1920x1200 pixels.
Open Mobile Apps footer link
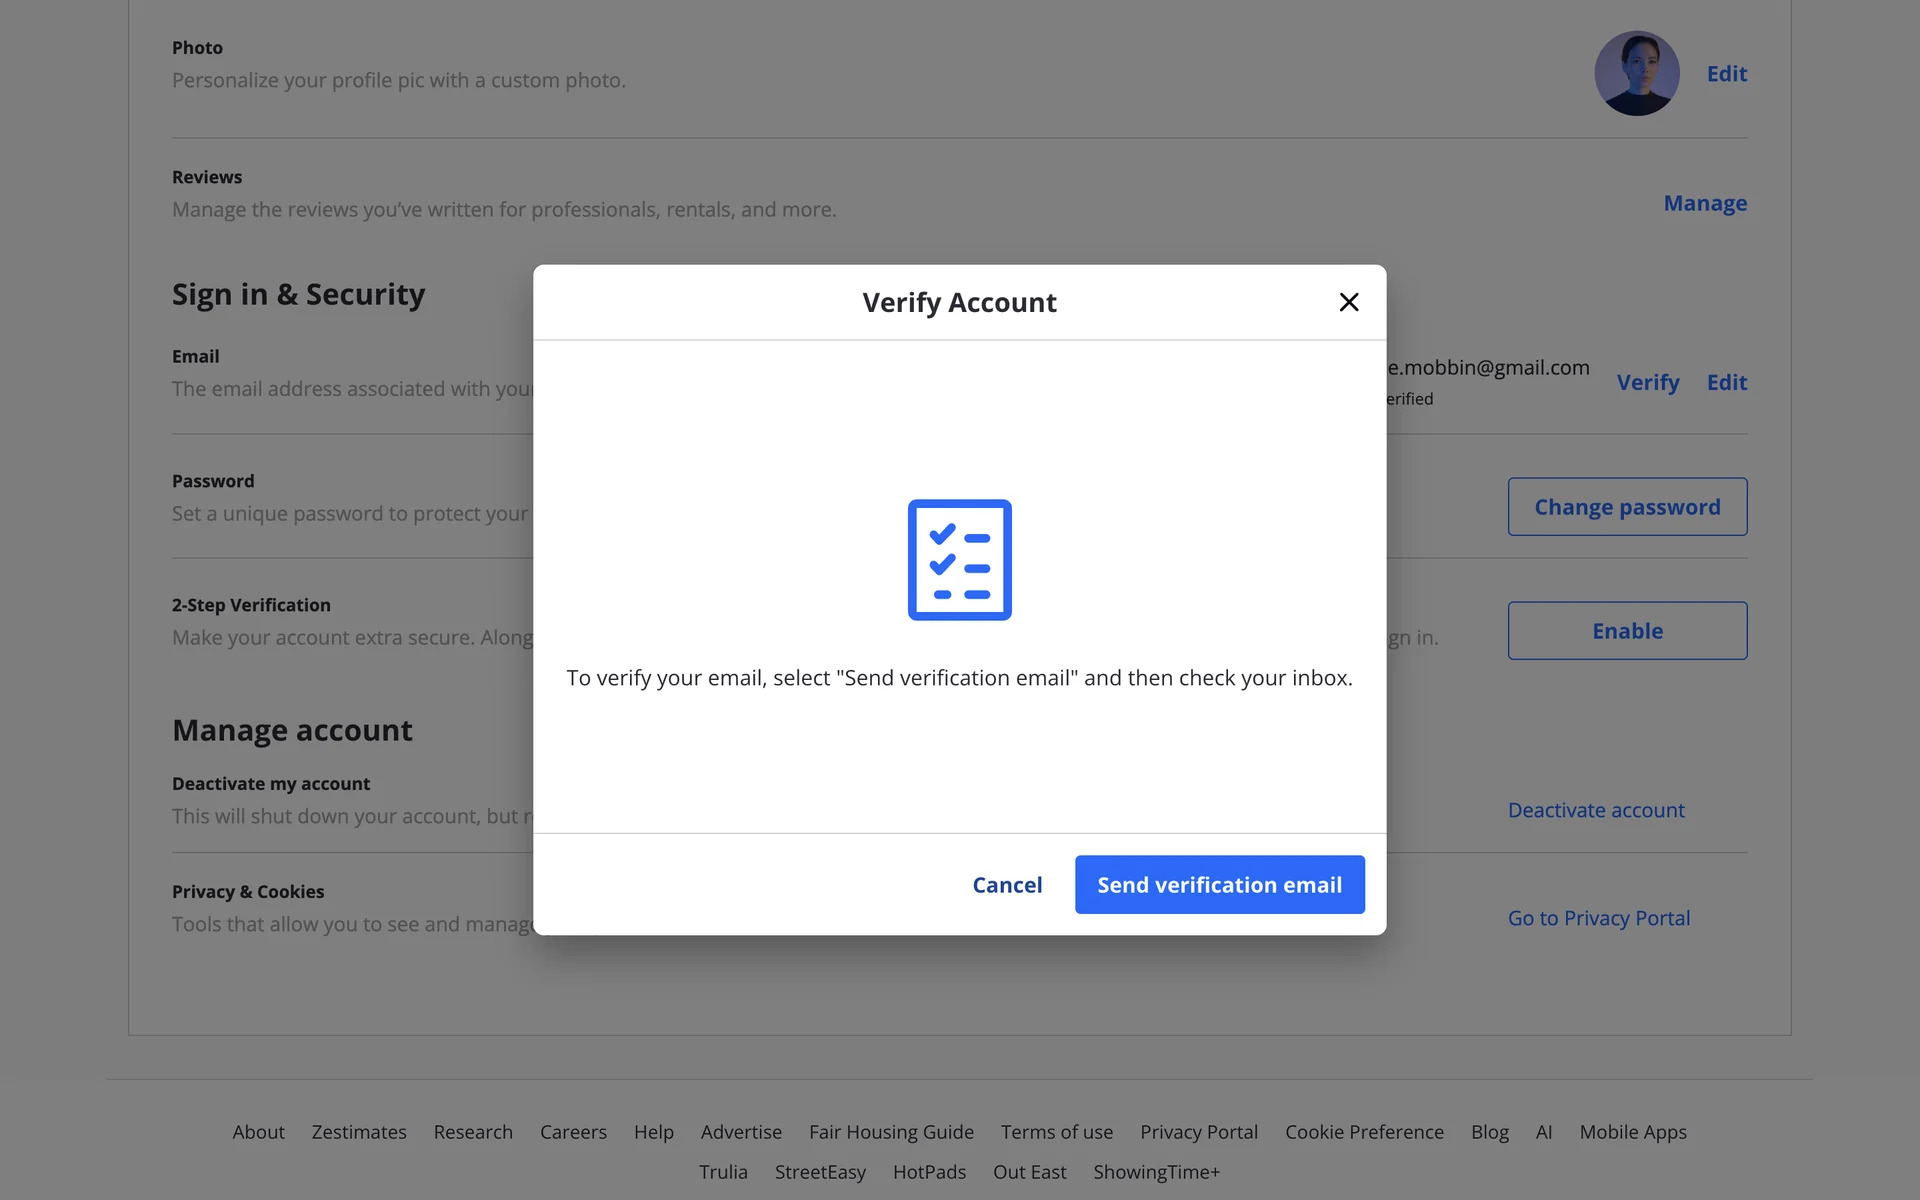1632,1132
